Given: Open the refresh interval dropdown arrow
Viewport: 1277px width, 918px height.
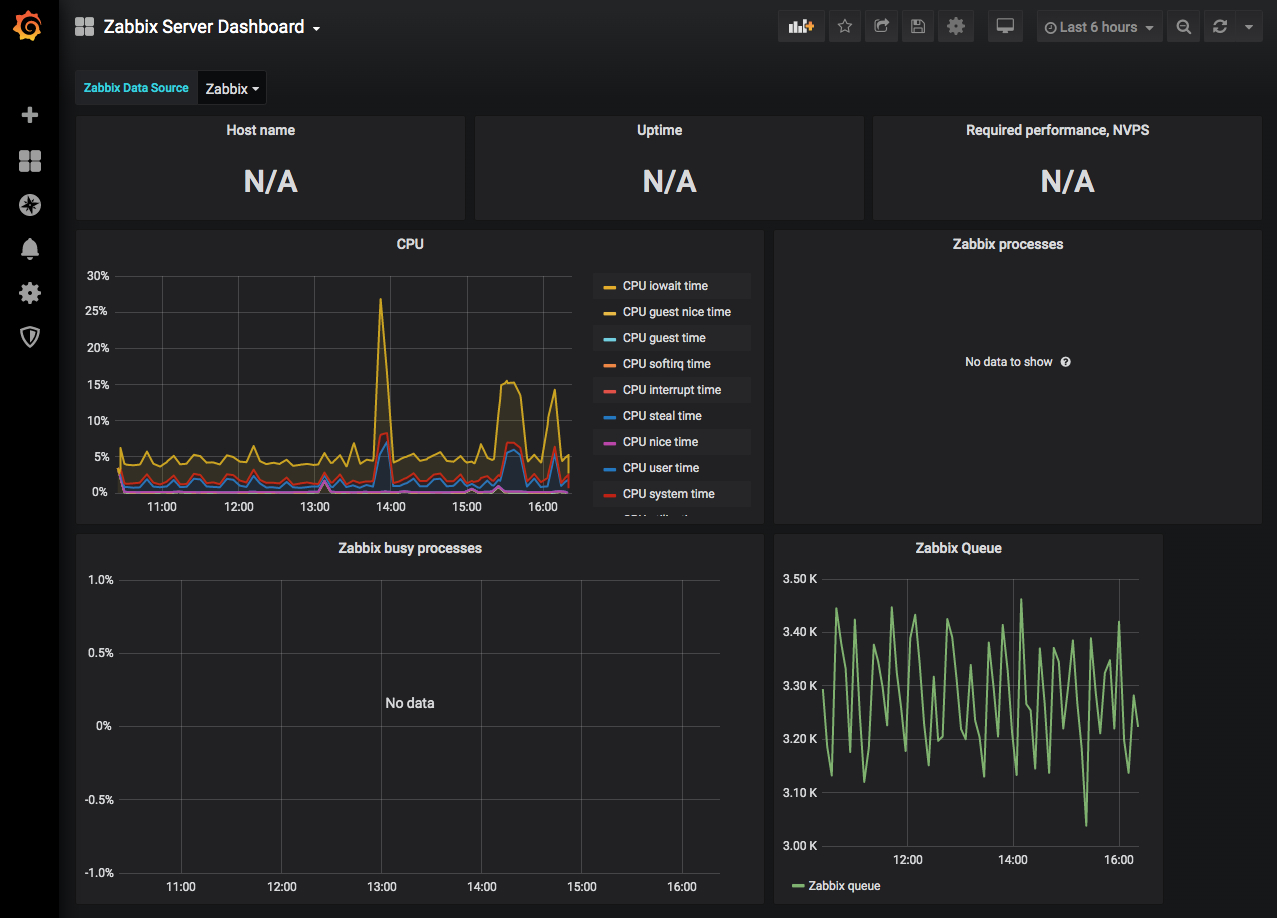Looking at the screenshot, I should (x=1249, y=27).
